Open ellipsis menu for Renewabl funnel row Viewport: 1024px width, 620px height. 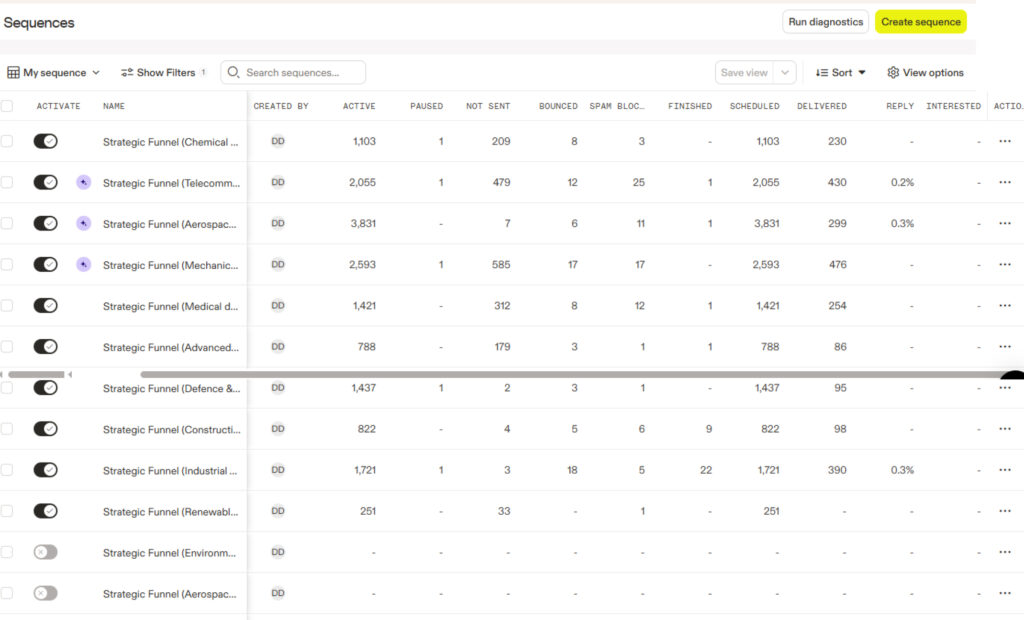click(1004, 511)
